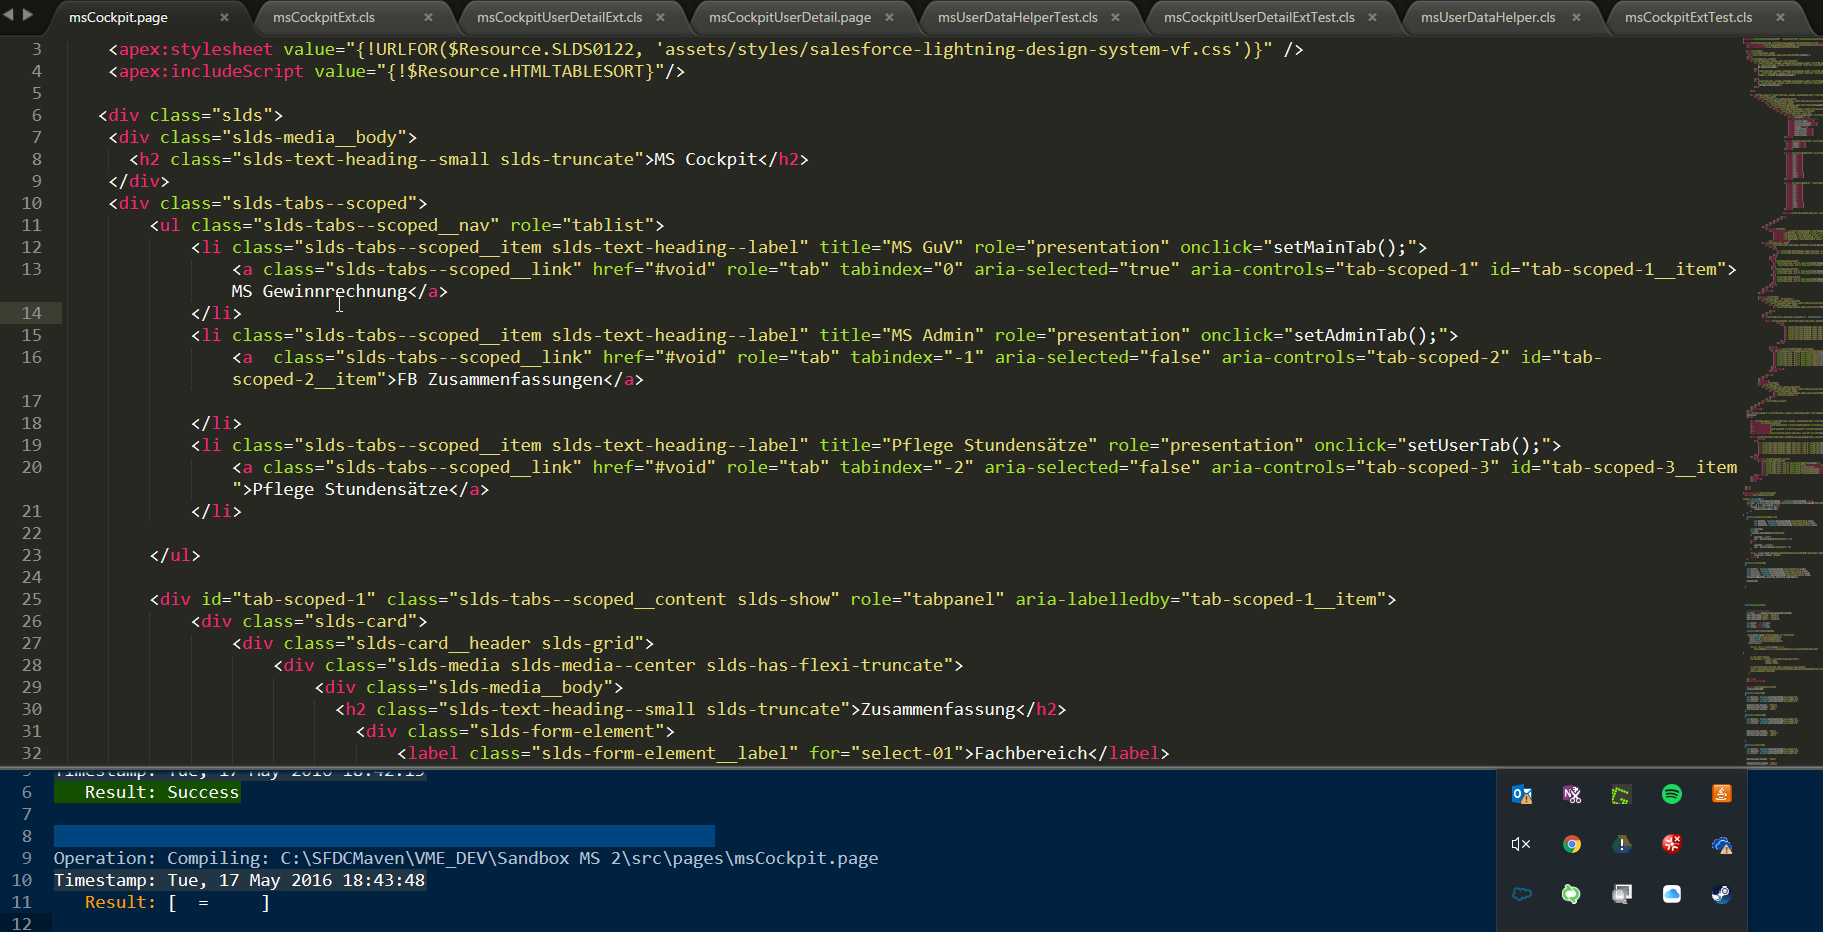Select the msCockpitUserDetail.page tab
Viewport: 1823px width, 932px height.
coord(789,17)
